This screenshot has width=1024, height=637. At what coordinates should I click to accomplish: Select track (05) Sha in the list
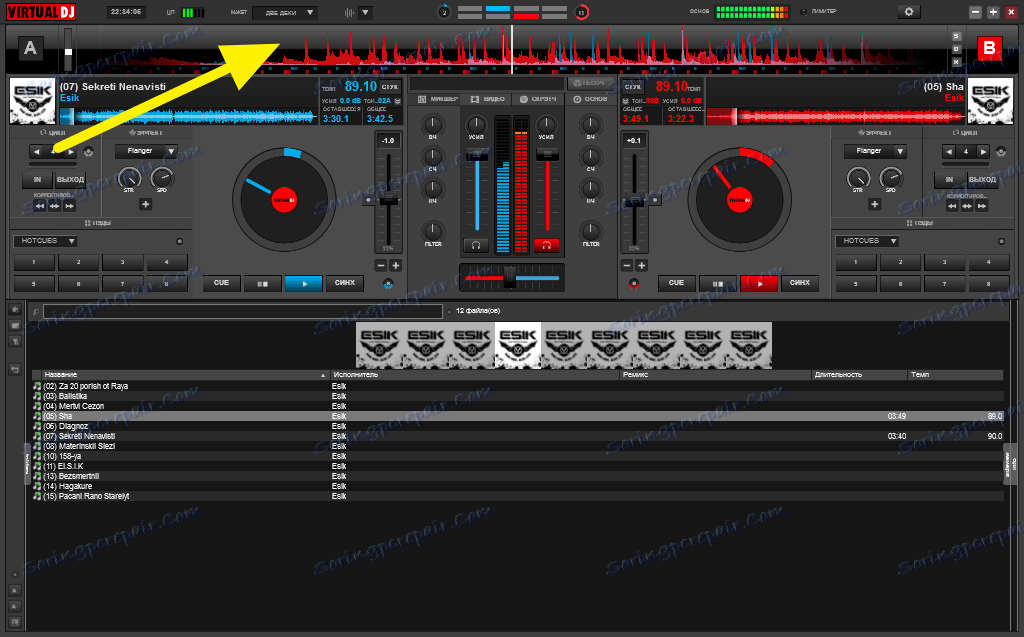click(517, 416)
